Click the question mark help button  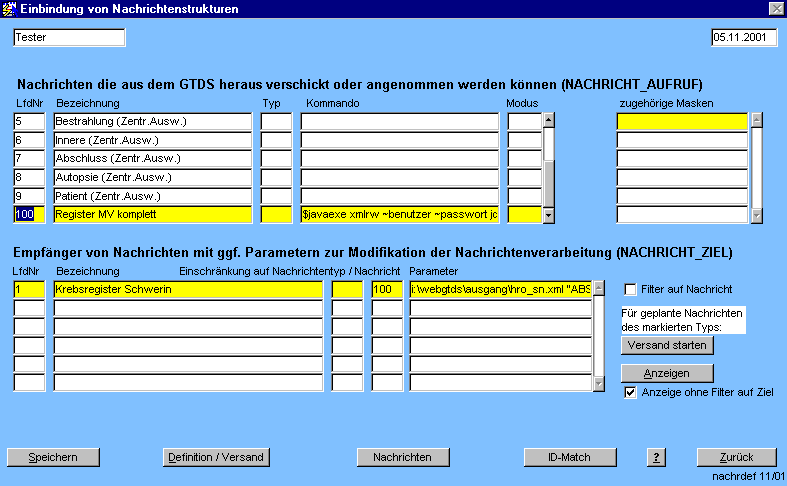(x=656, y=457)
